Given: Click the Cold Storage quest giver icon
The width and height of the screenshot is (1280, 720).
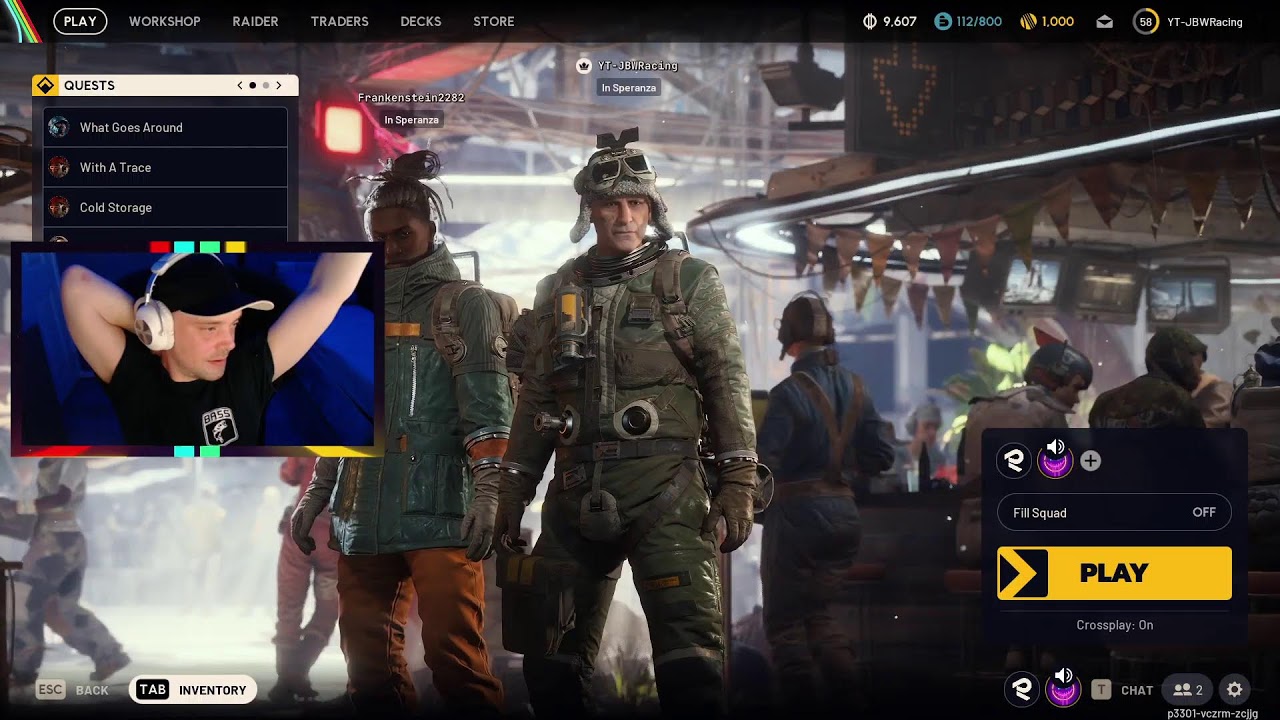Looking at the screenshot, I should pyautogui.click(x=59, y=207).
